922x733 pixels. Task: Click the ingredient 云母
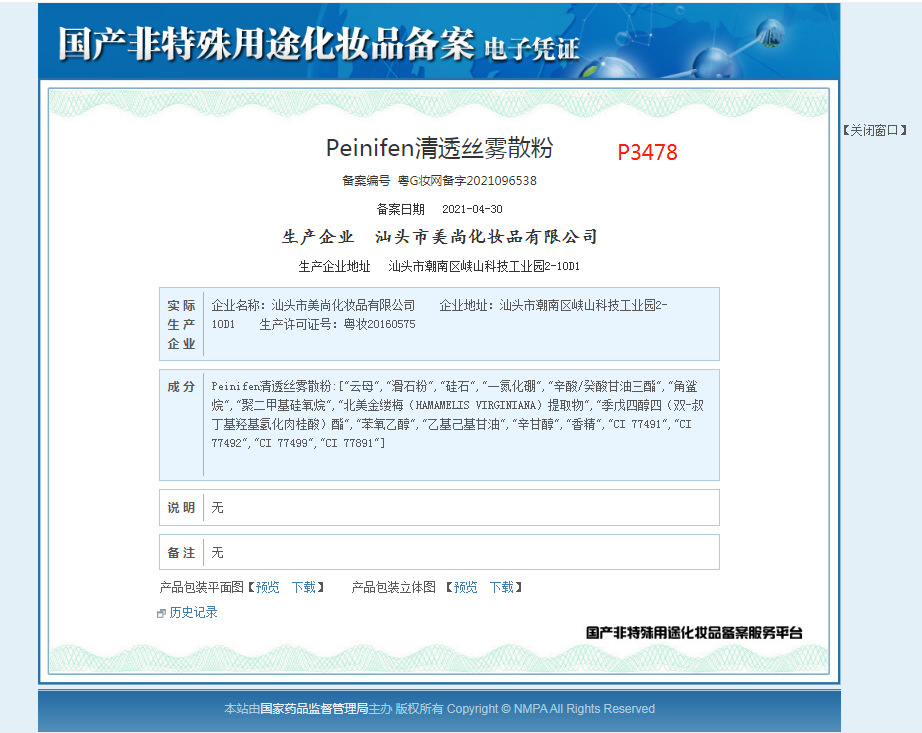point(362,387)
